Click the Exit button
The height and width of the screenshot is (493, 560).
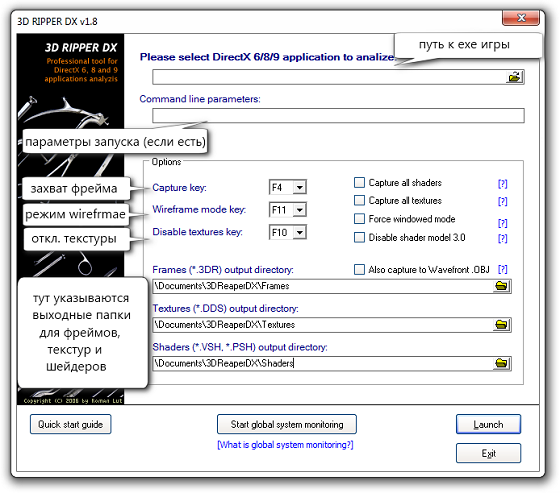488,453
